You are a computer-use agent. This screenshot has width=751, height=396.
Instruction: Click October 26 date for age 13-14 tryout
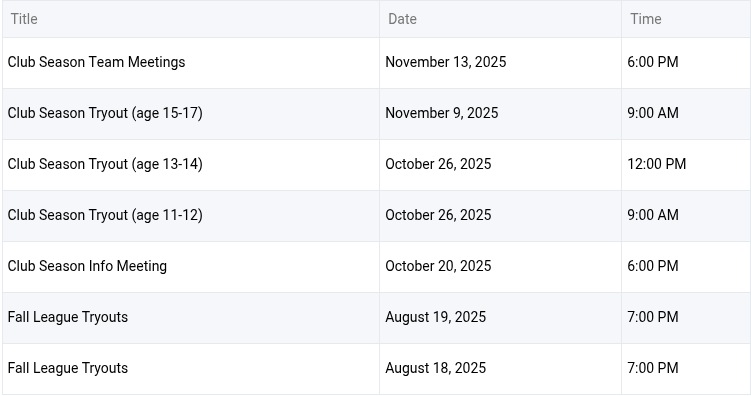coord(438,164)
